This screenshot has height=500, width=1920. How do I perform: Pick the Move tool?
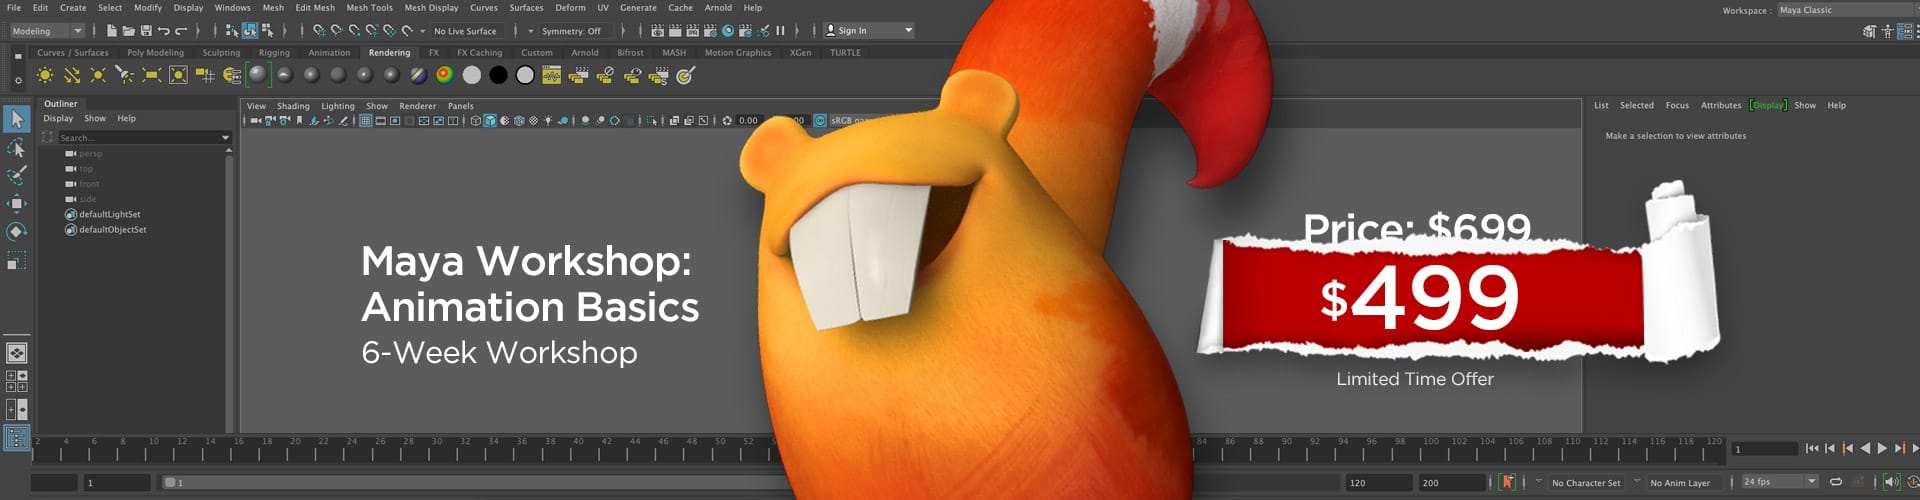(16, 203)
